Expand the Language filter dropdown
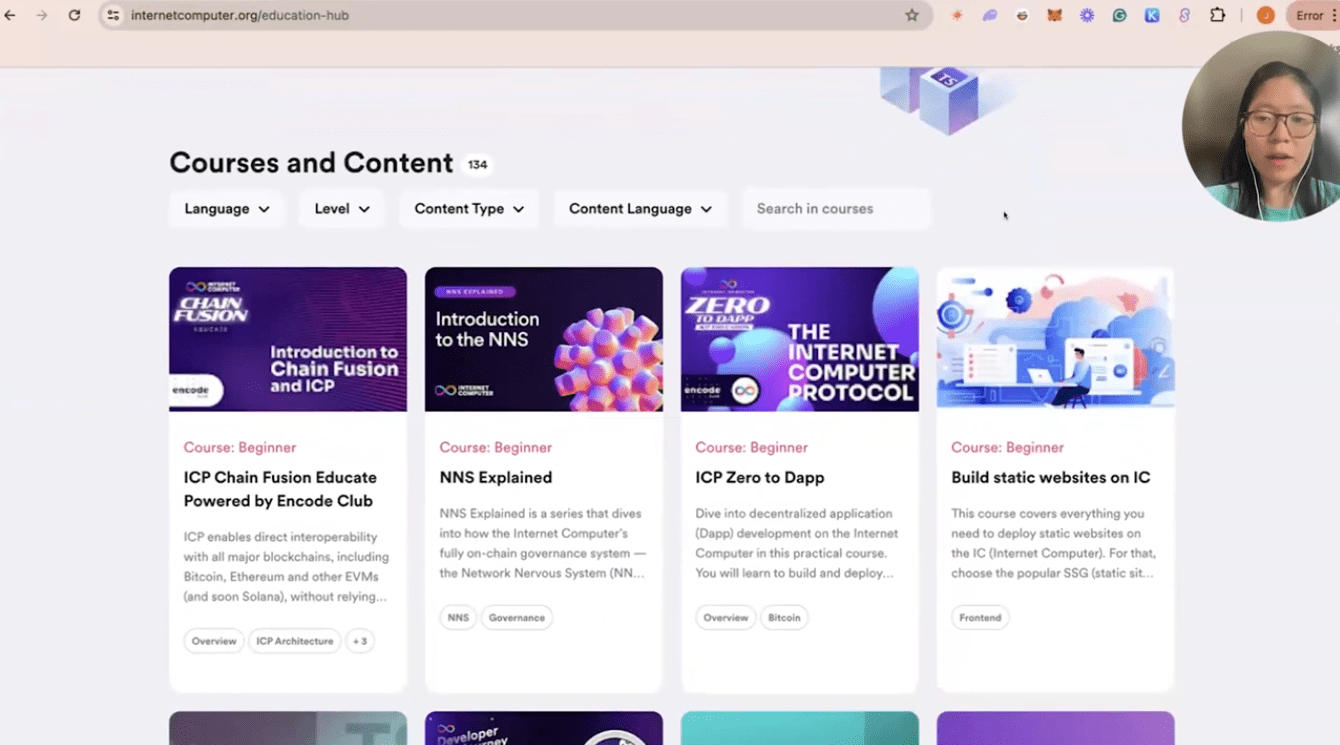The height and width of the screenshot is (745, 1340). click(x=227, y=209)
